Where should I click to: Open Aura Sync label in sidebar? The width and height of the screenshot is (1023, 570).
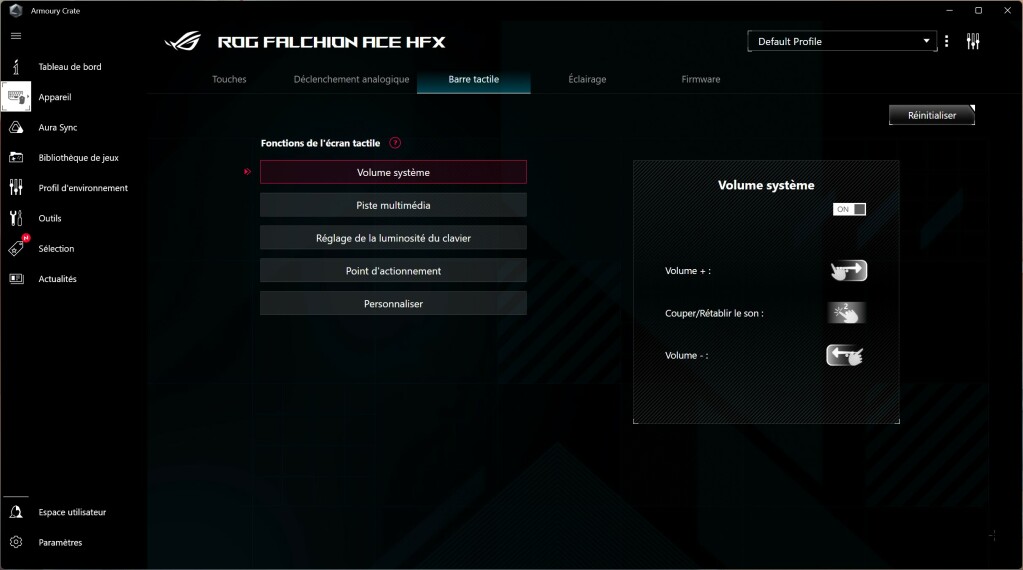[x=57, y=127]
